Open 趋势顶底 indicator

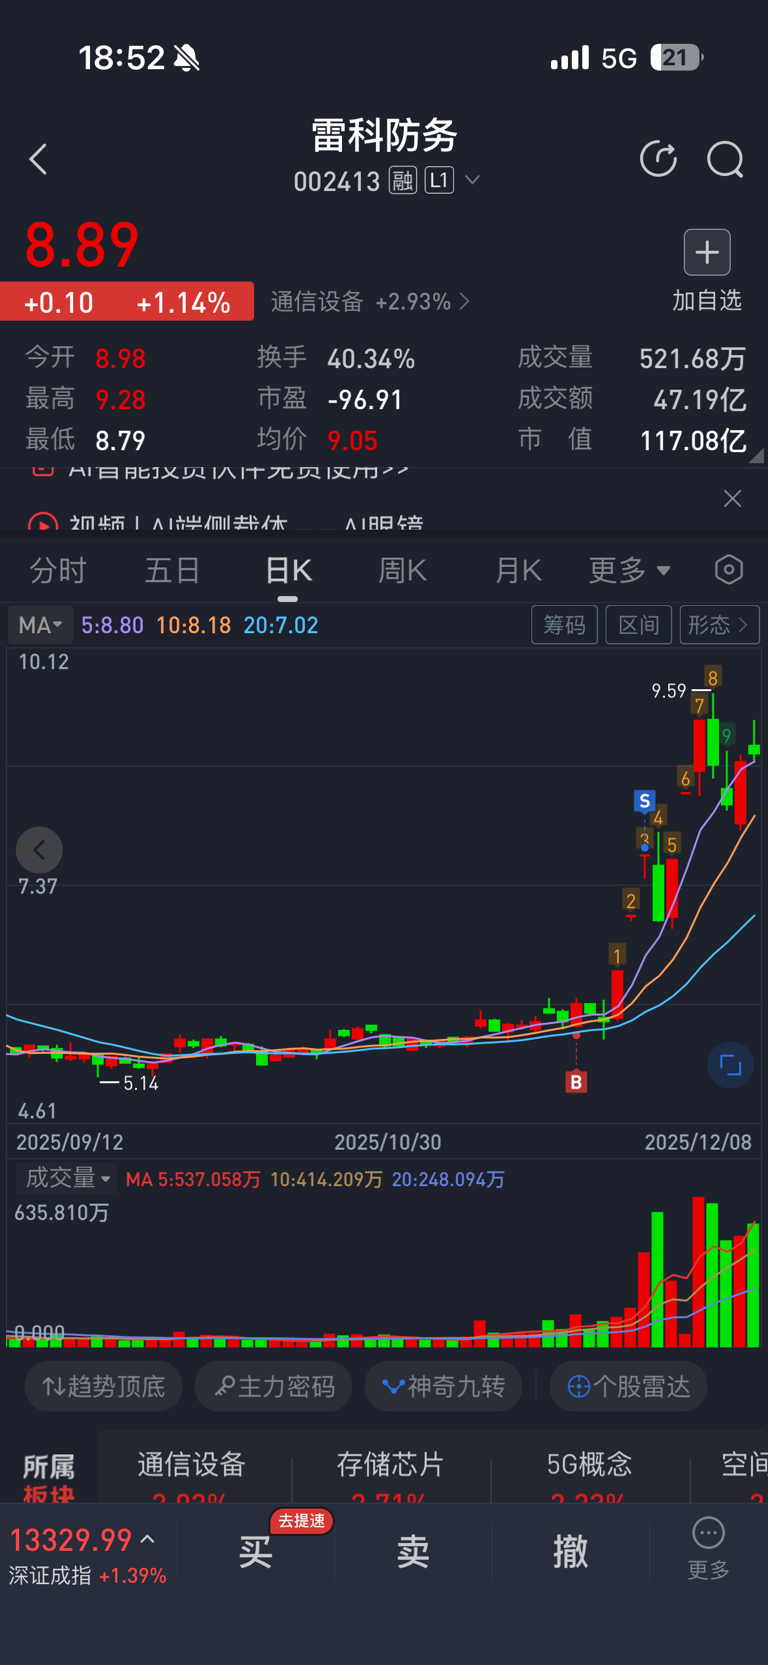(x=104, y=1386)
